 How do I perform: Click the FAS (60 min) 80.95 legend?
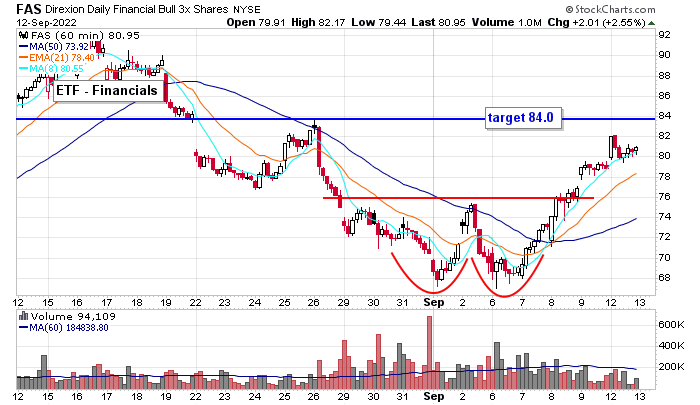click(x=84, y=35)
